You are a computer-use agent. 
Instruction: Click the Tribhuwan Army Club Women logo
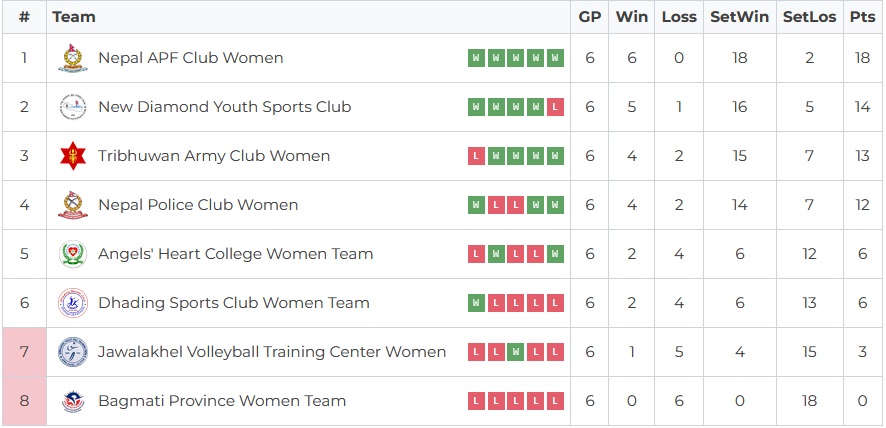[x=72, y=156]
